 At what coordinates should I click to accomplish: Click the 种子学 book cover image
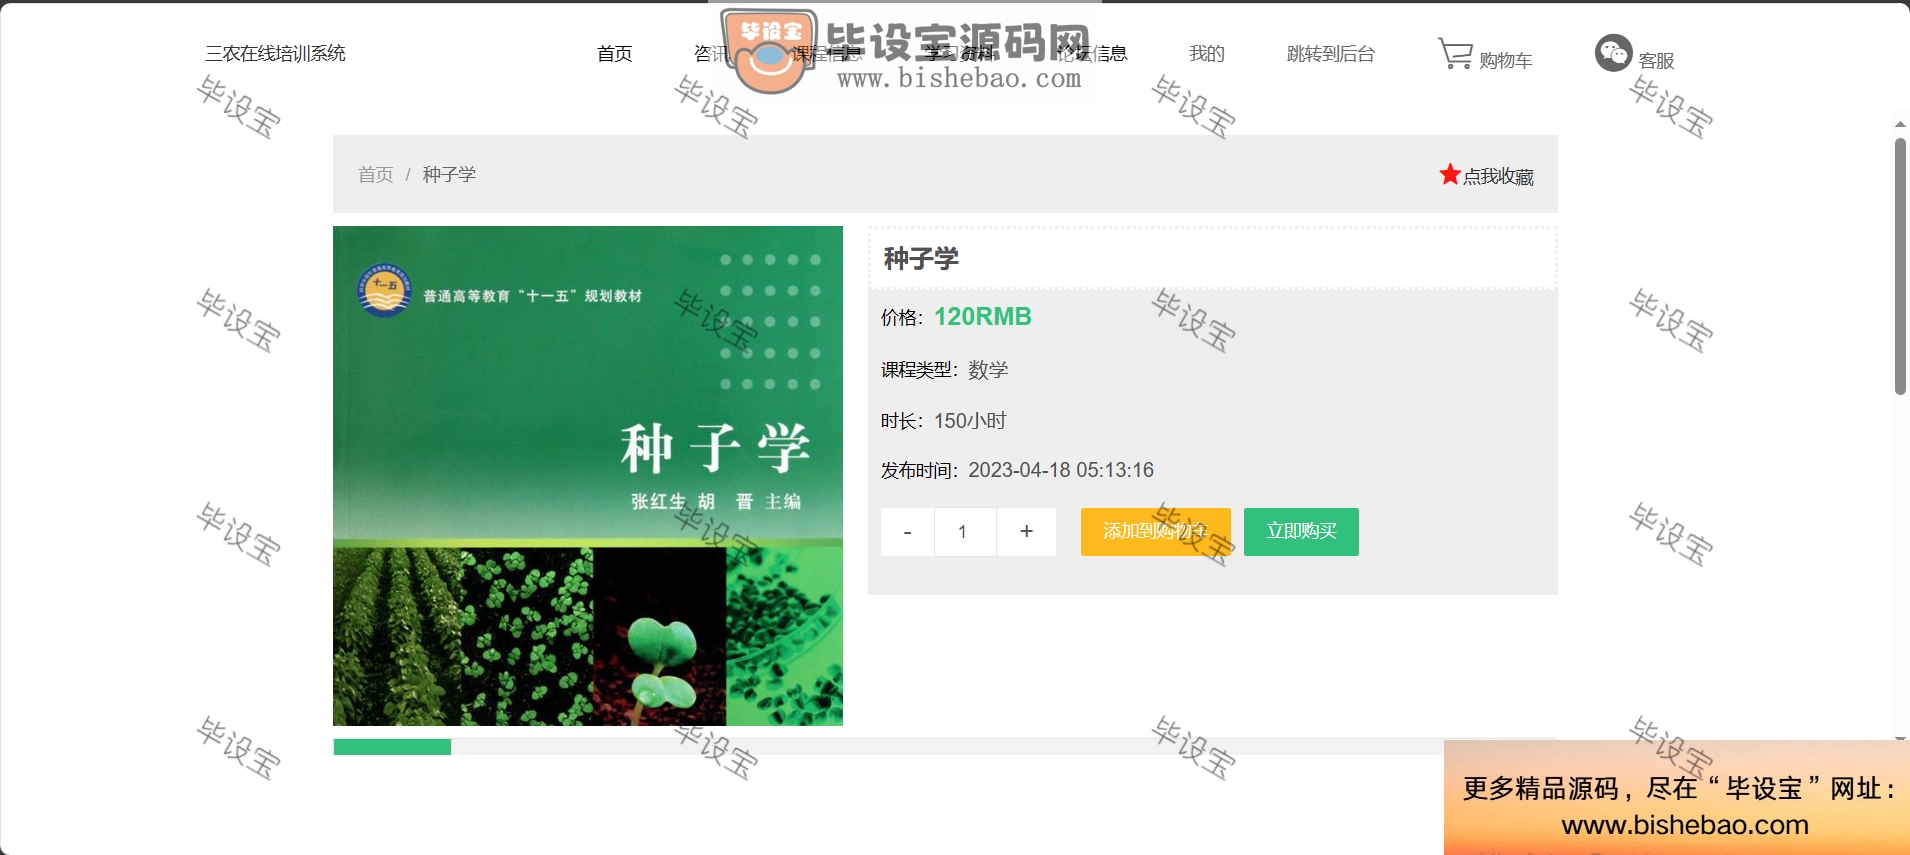[588, 476]
